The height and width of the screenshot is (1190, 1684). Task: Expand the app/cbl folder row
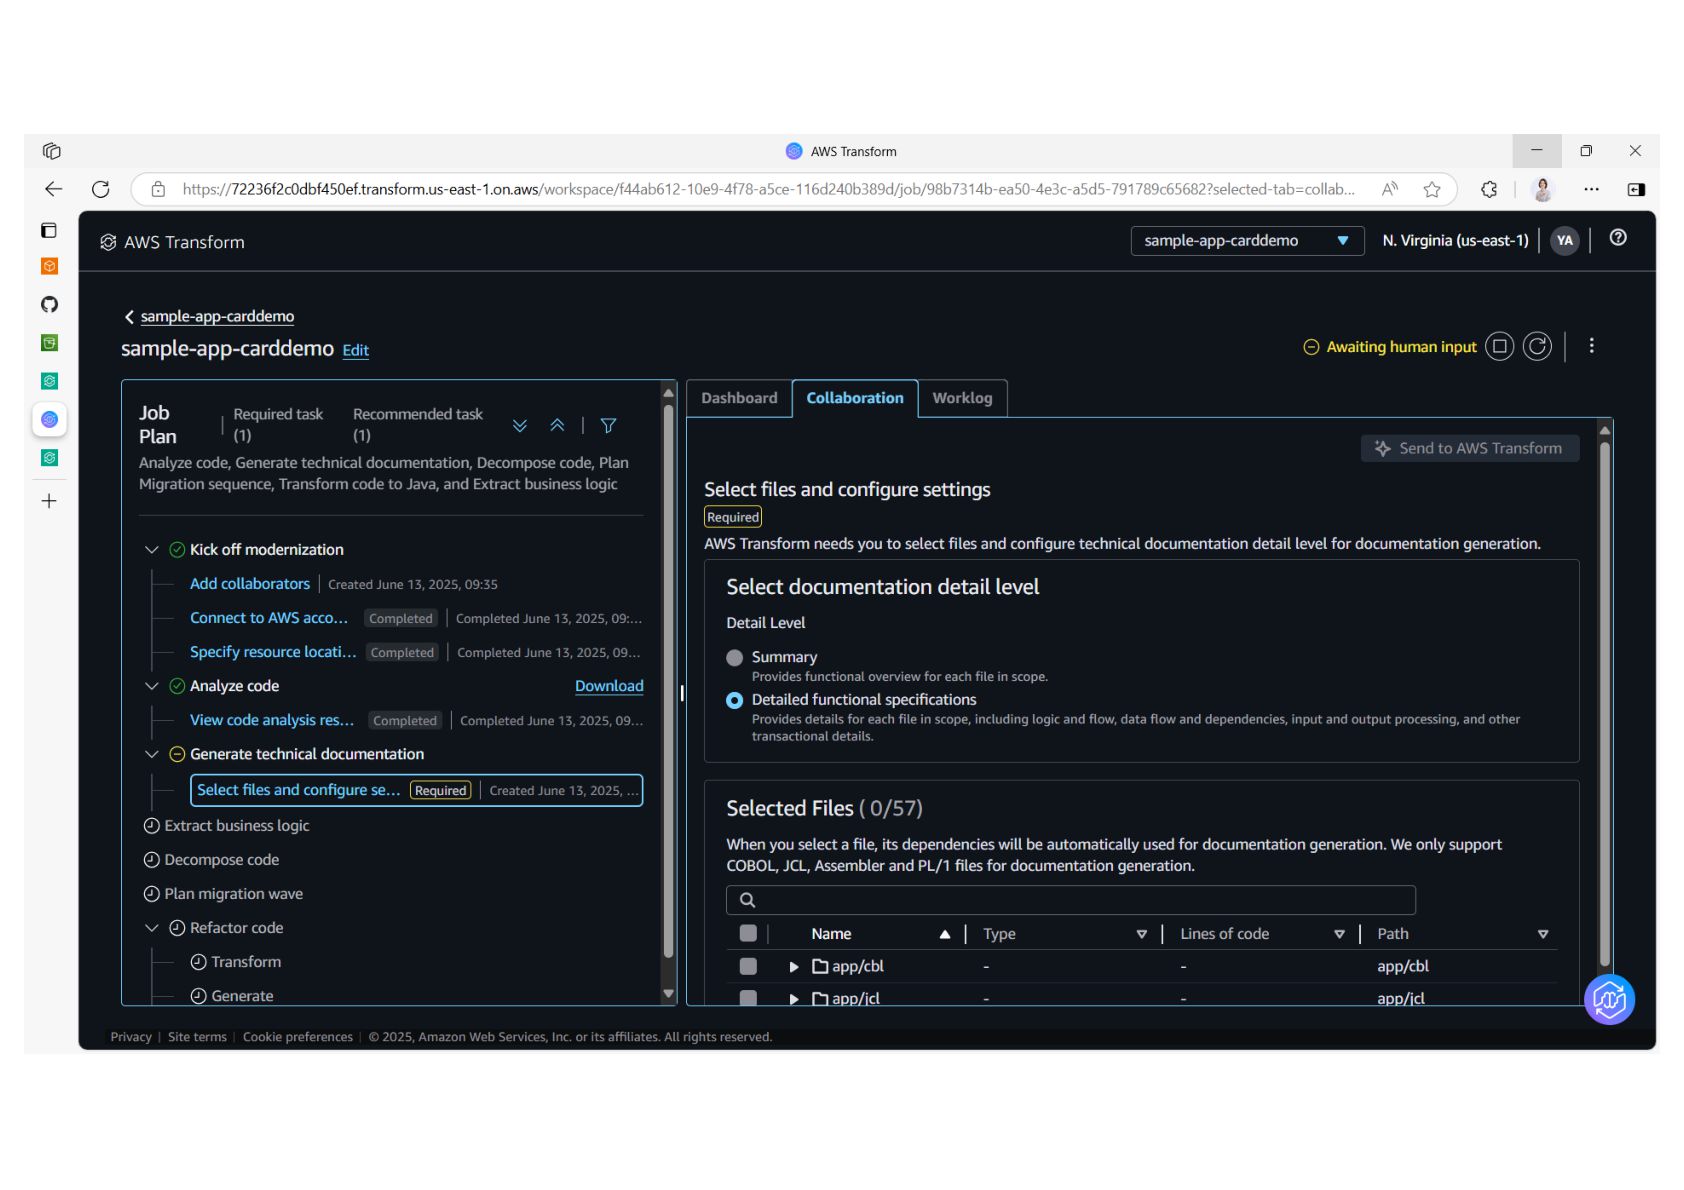pyautogui.click(x=794, y=967)
